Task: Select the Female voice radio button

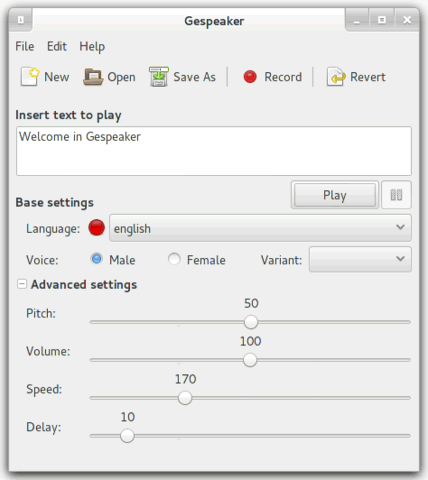Action: pyautogui.click(x=174, y=259)
